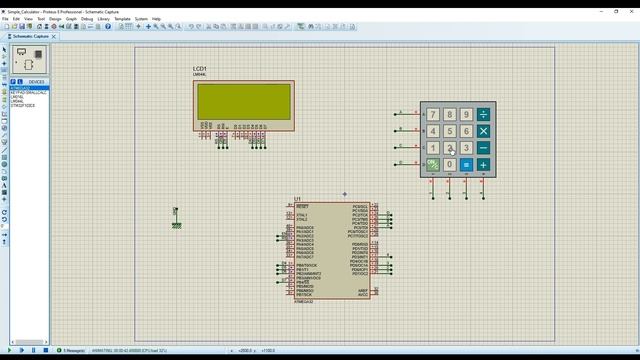Viewport: 640px width, 360px height.
Task: Stop the simulation
Action: pos(46,350)
